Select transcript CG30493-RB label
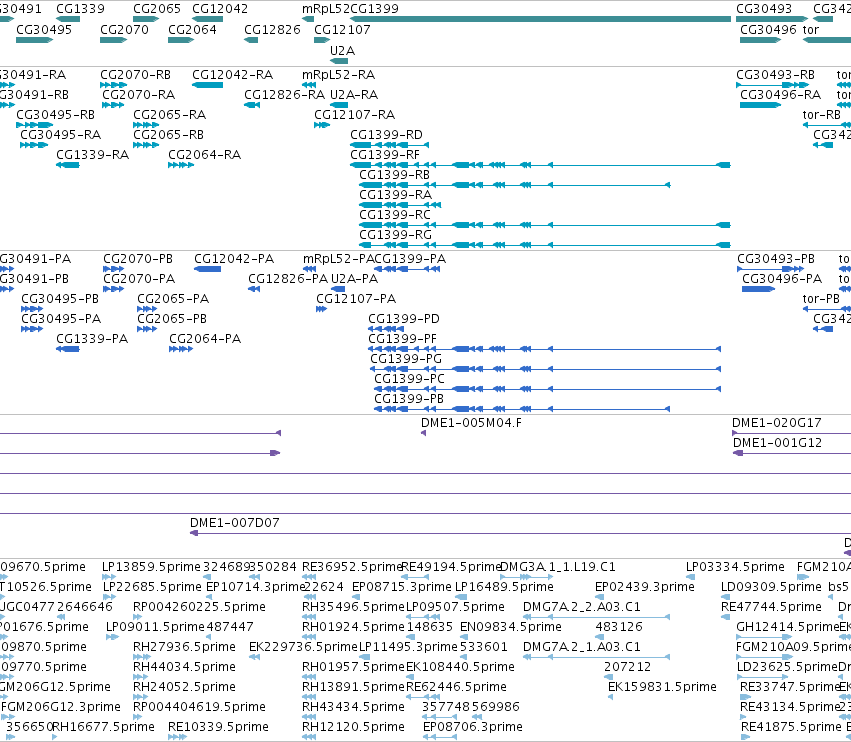Screen dimensions: 851x742 775,74
